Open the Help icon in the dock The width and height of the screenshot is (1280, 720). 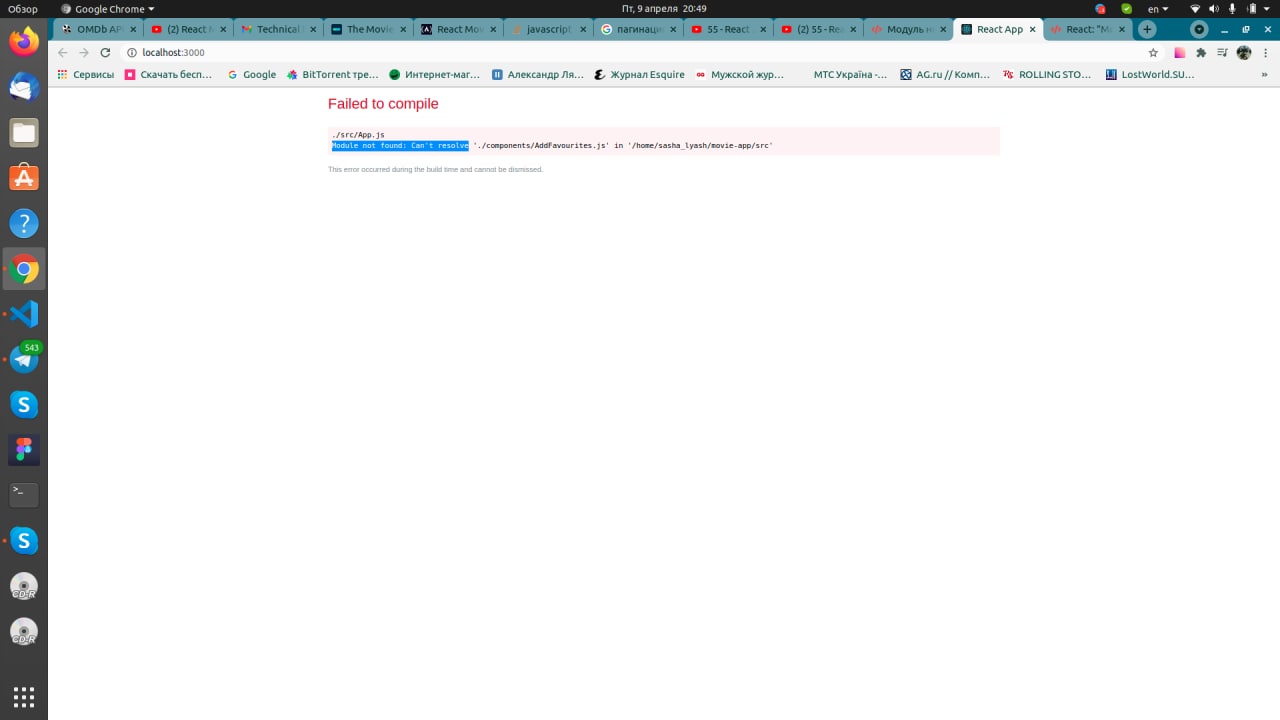click(x=24, y=224)
